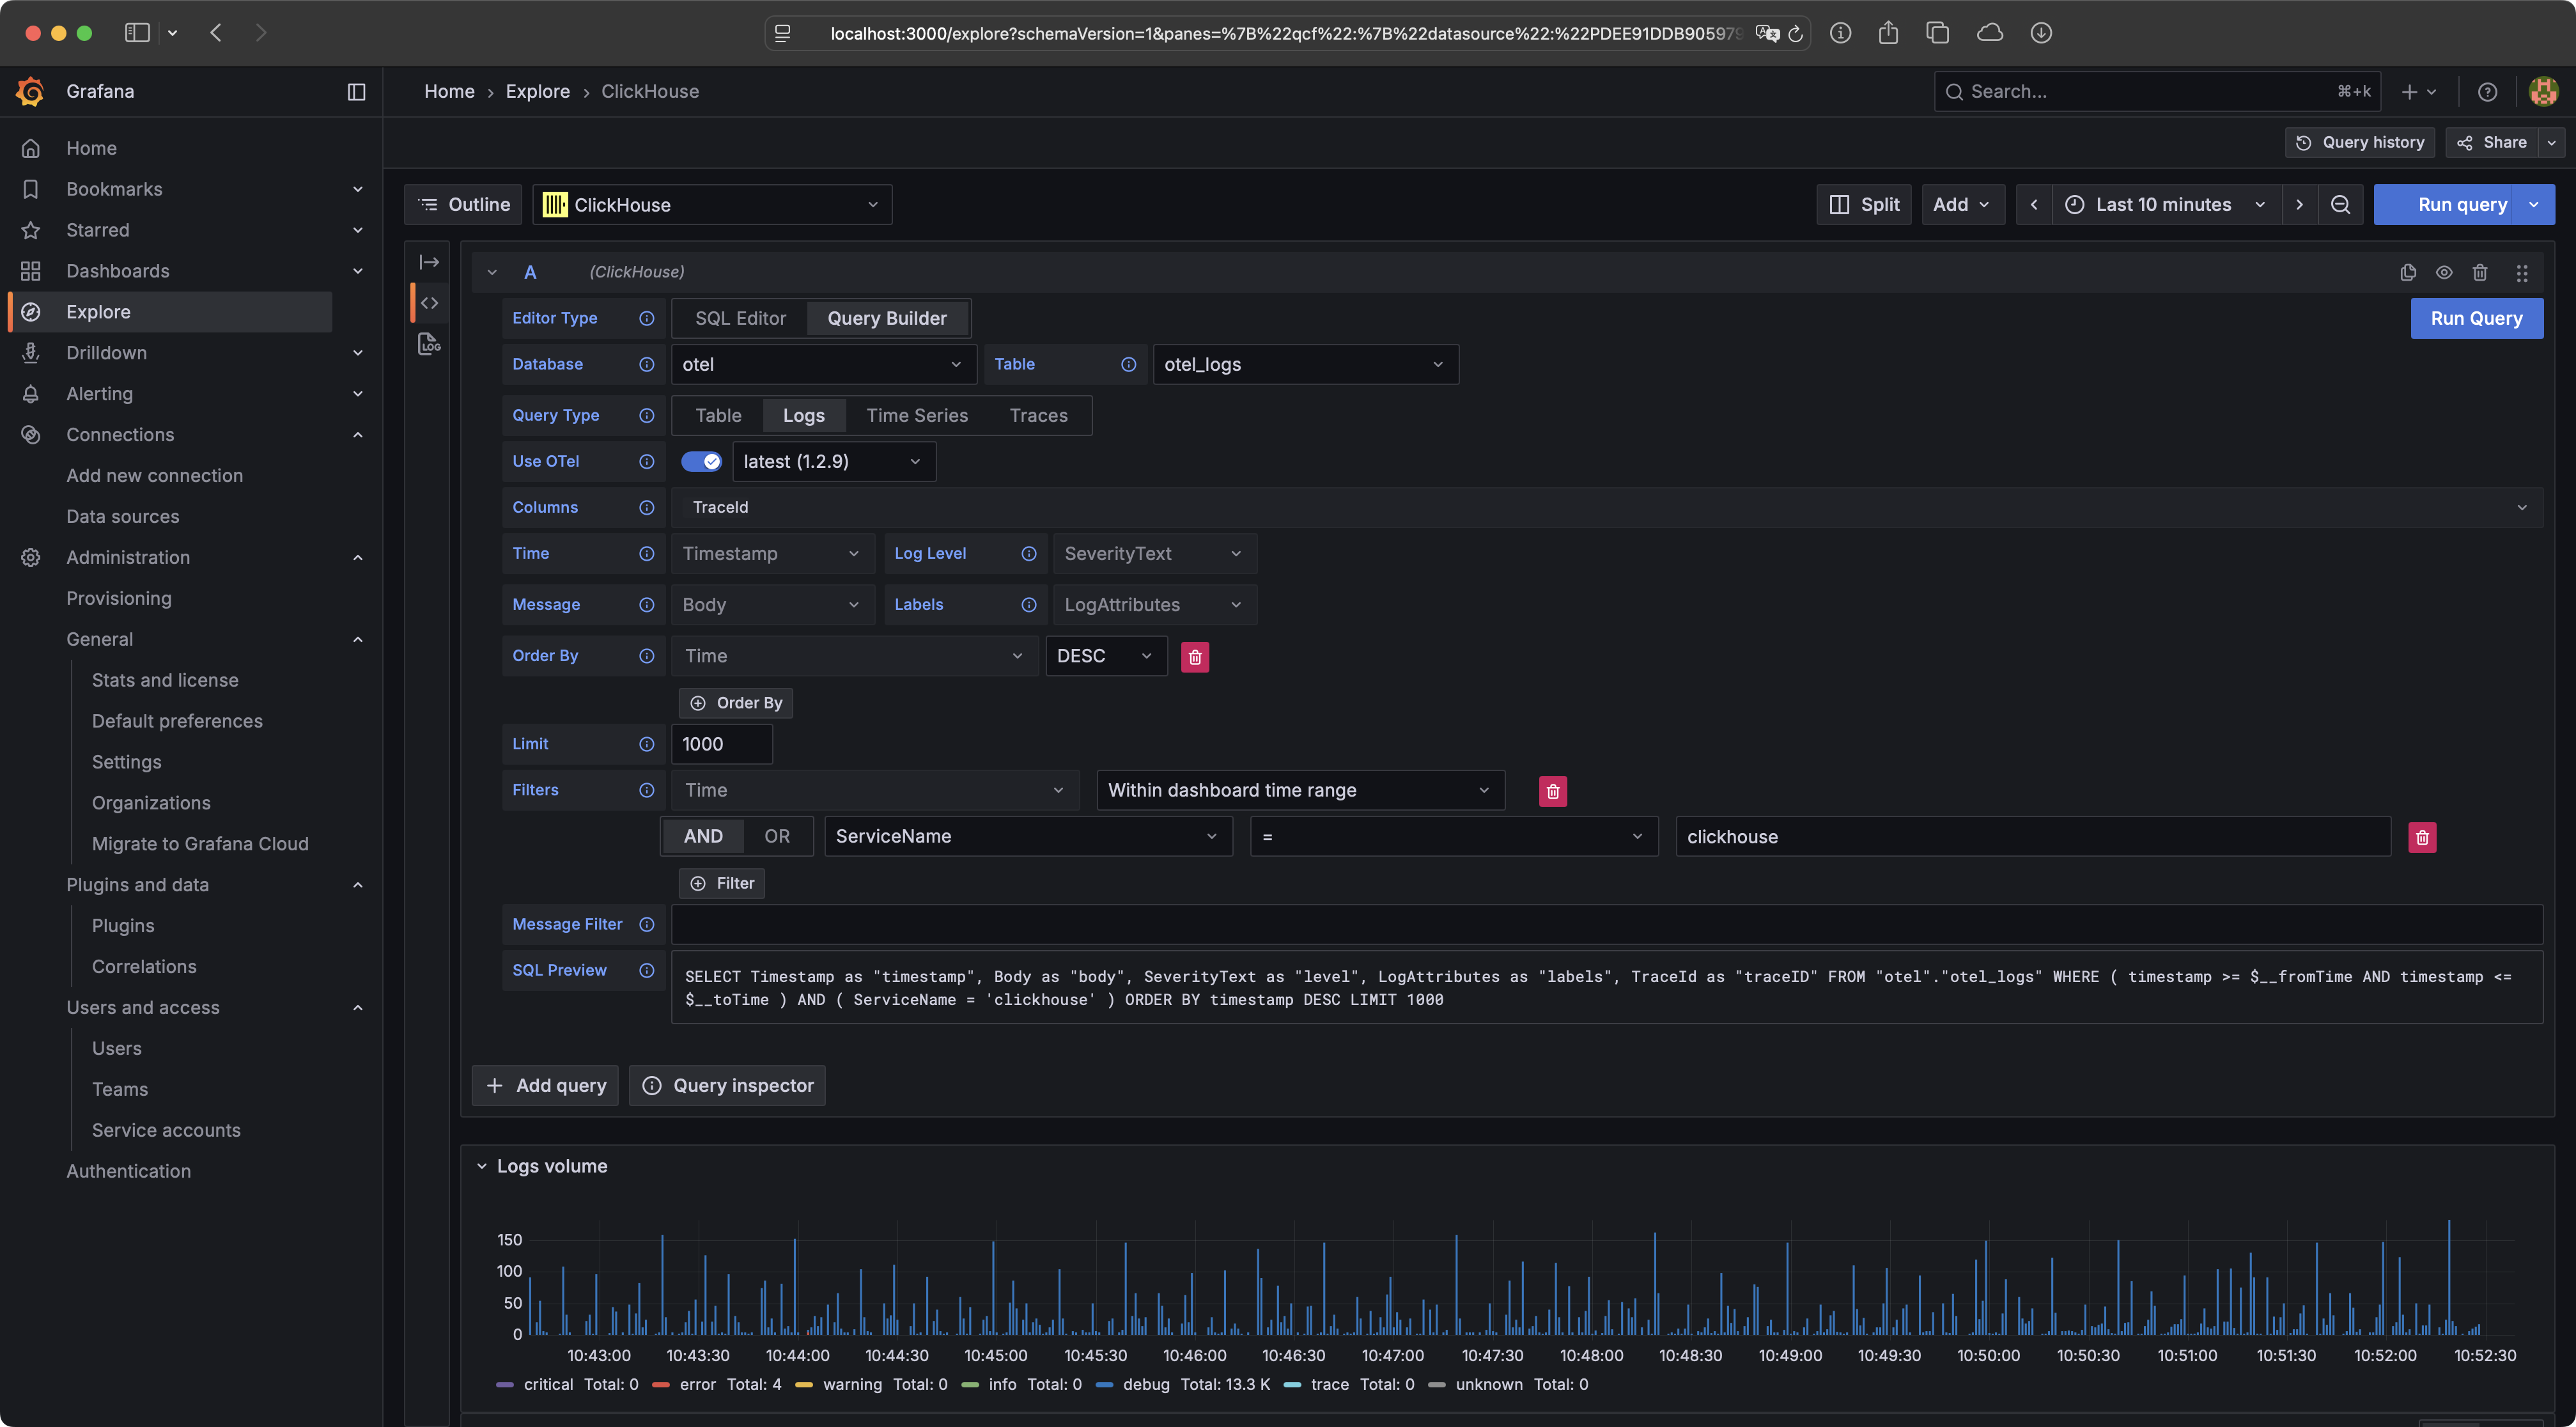Viewport: 2576px width, 1427px height.
Task: Open the Last 10 minutes time picker
Action: point(2165,204)
